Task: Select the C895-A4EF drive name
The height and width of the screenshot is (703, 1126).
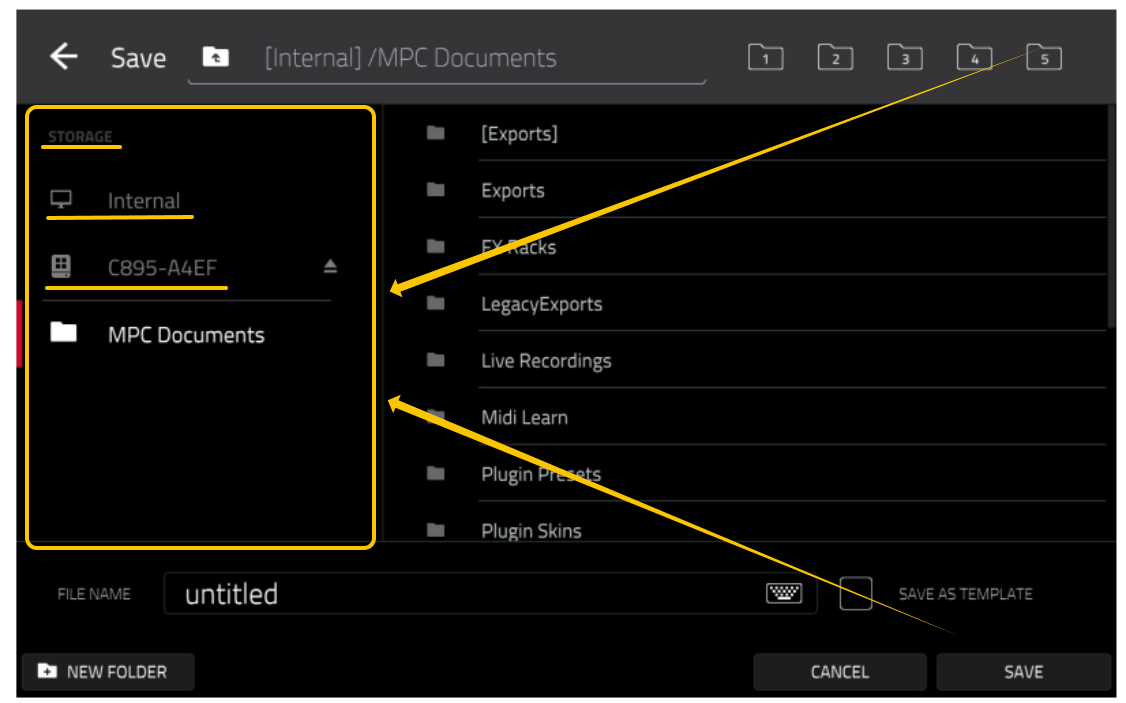Action: 162,267
